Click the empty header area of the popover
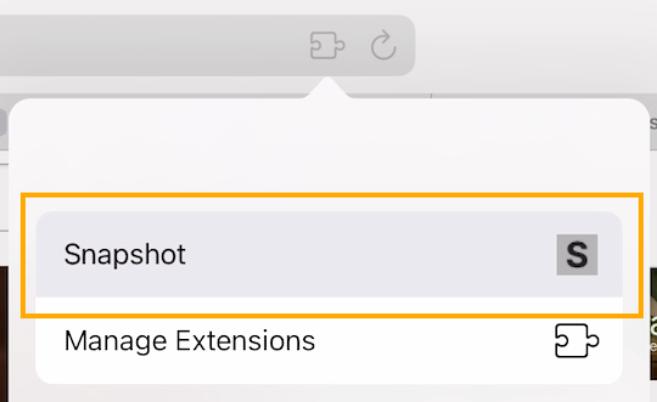This screenshot has width=657, height=402. (x=329, y=150)
